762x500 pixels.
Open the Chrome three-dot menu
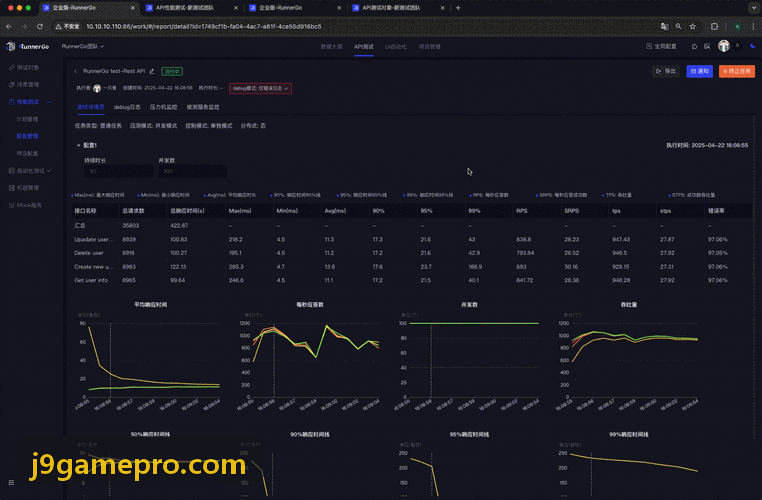[x=753, y=27]
